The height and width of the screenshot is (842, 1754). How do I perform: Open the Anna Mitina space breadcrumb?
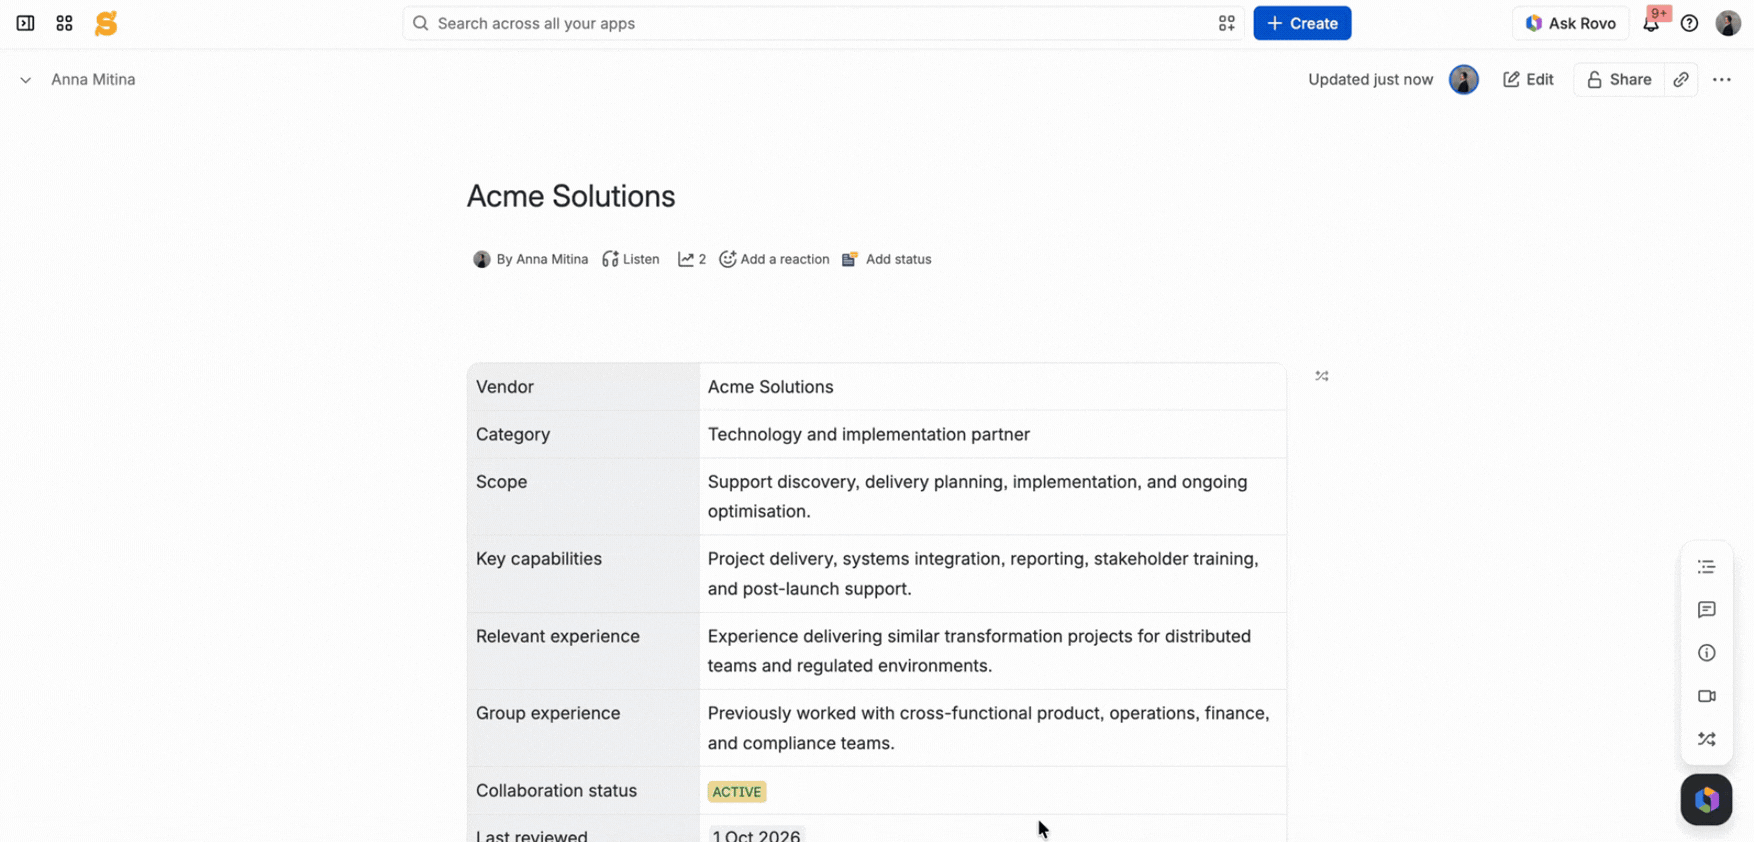[x=93, y=79]
